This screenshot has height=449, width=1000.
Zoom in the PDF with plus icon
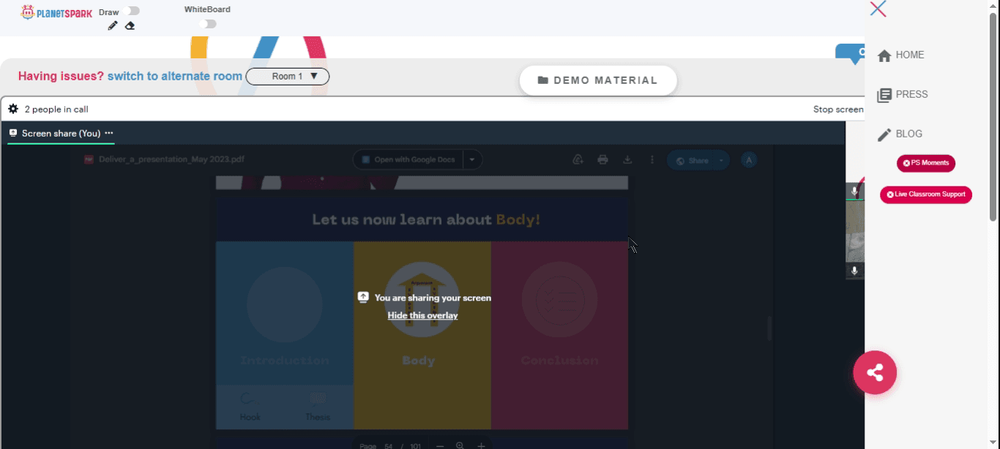[482, 446]
